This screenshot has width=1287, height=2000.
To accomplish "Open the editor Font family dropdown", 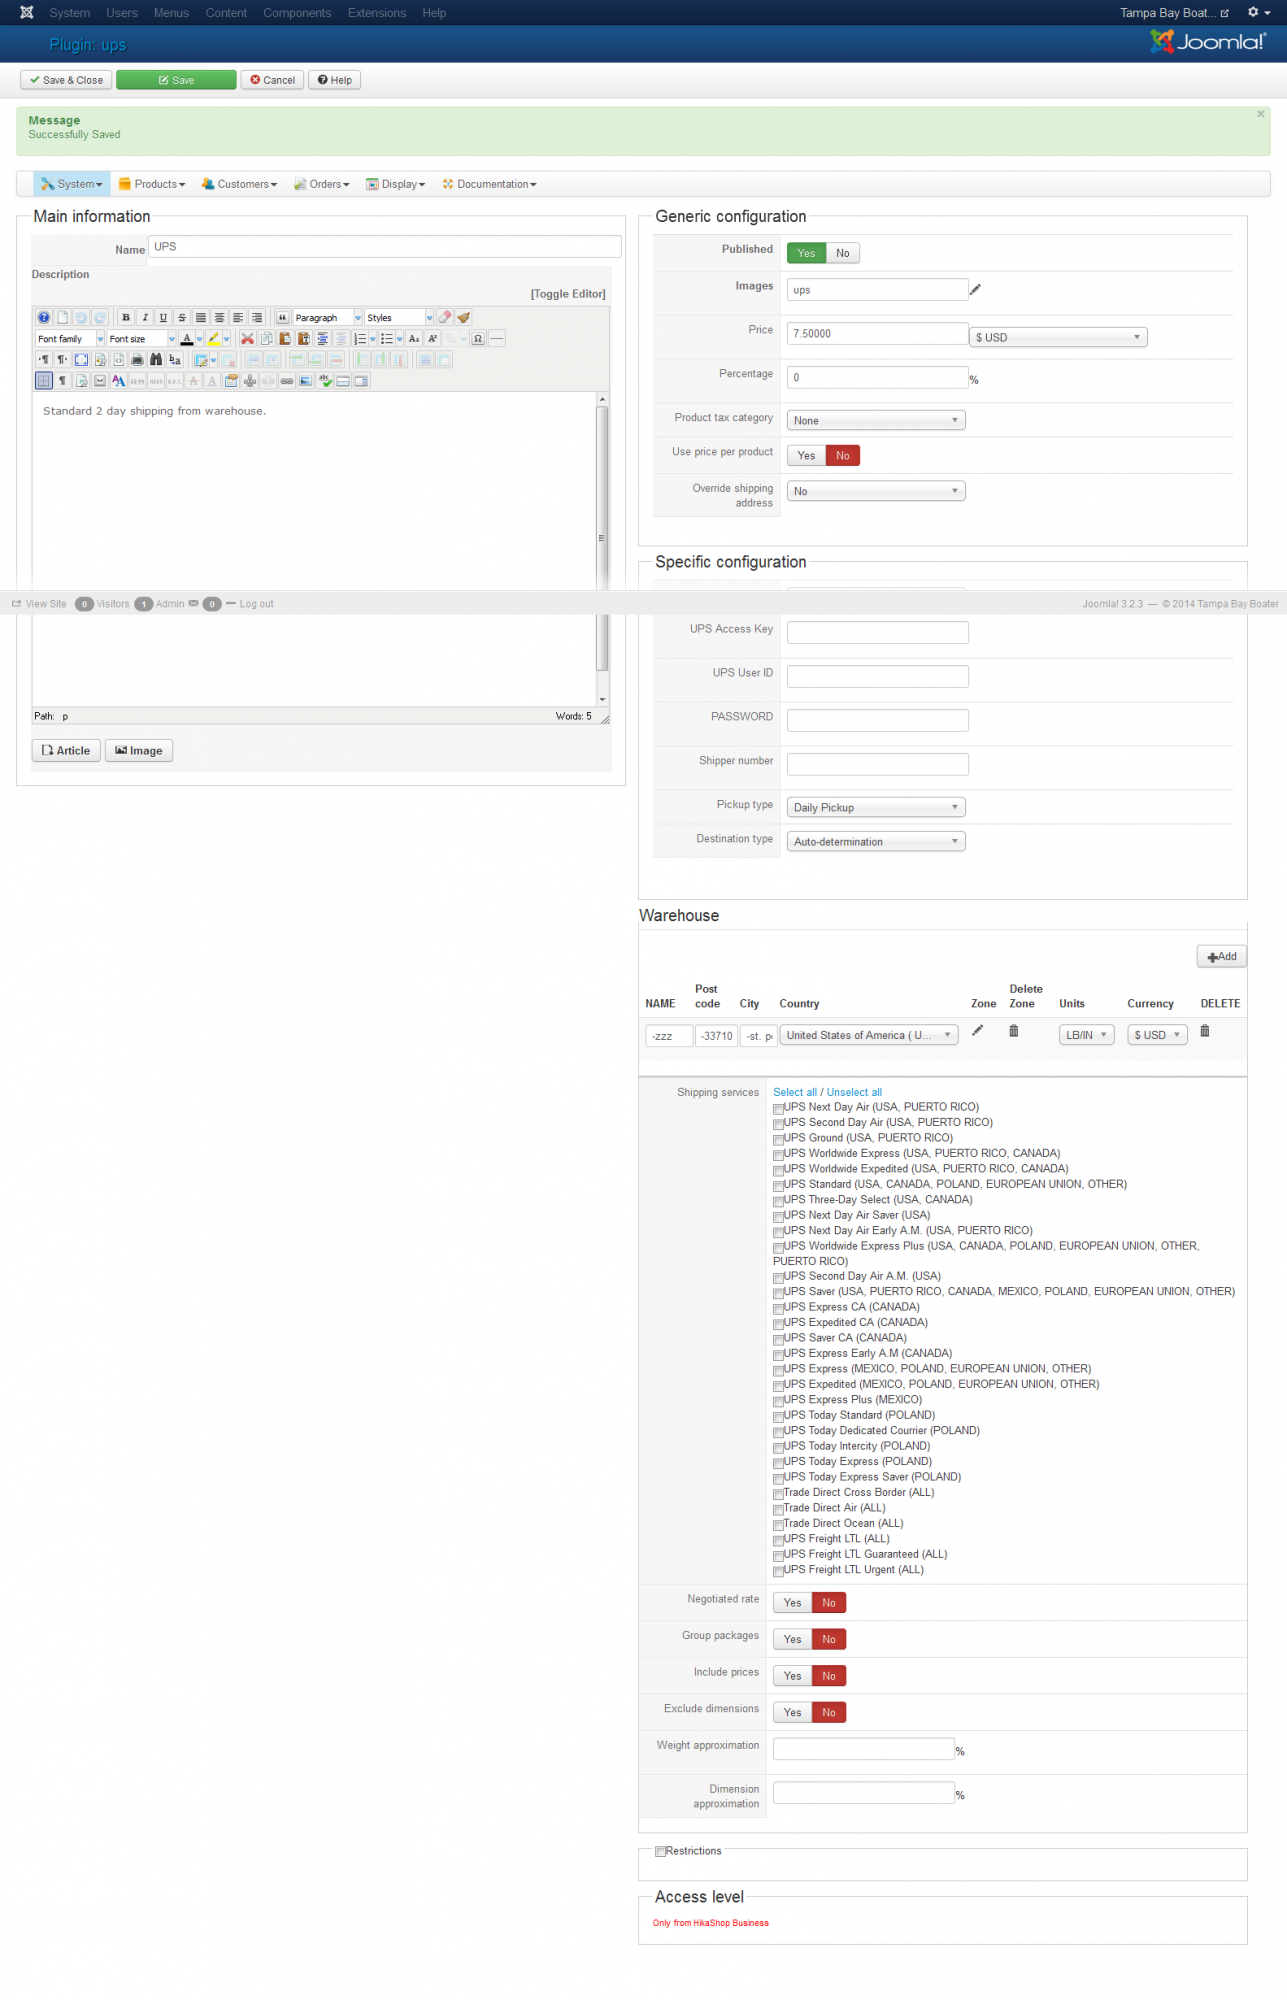I will point(70,339).
